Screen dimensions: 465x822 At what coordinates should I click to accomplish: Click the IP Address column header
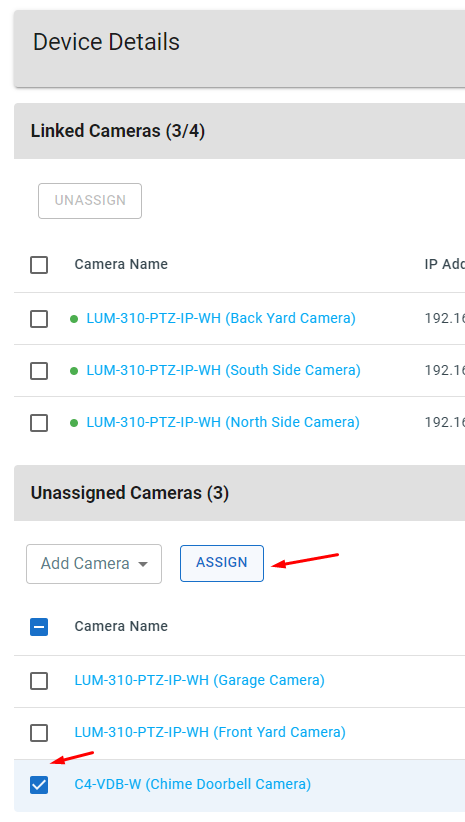pos(445,264)
